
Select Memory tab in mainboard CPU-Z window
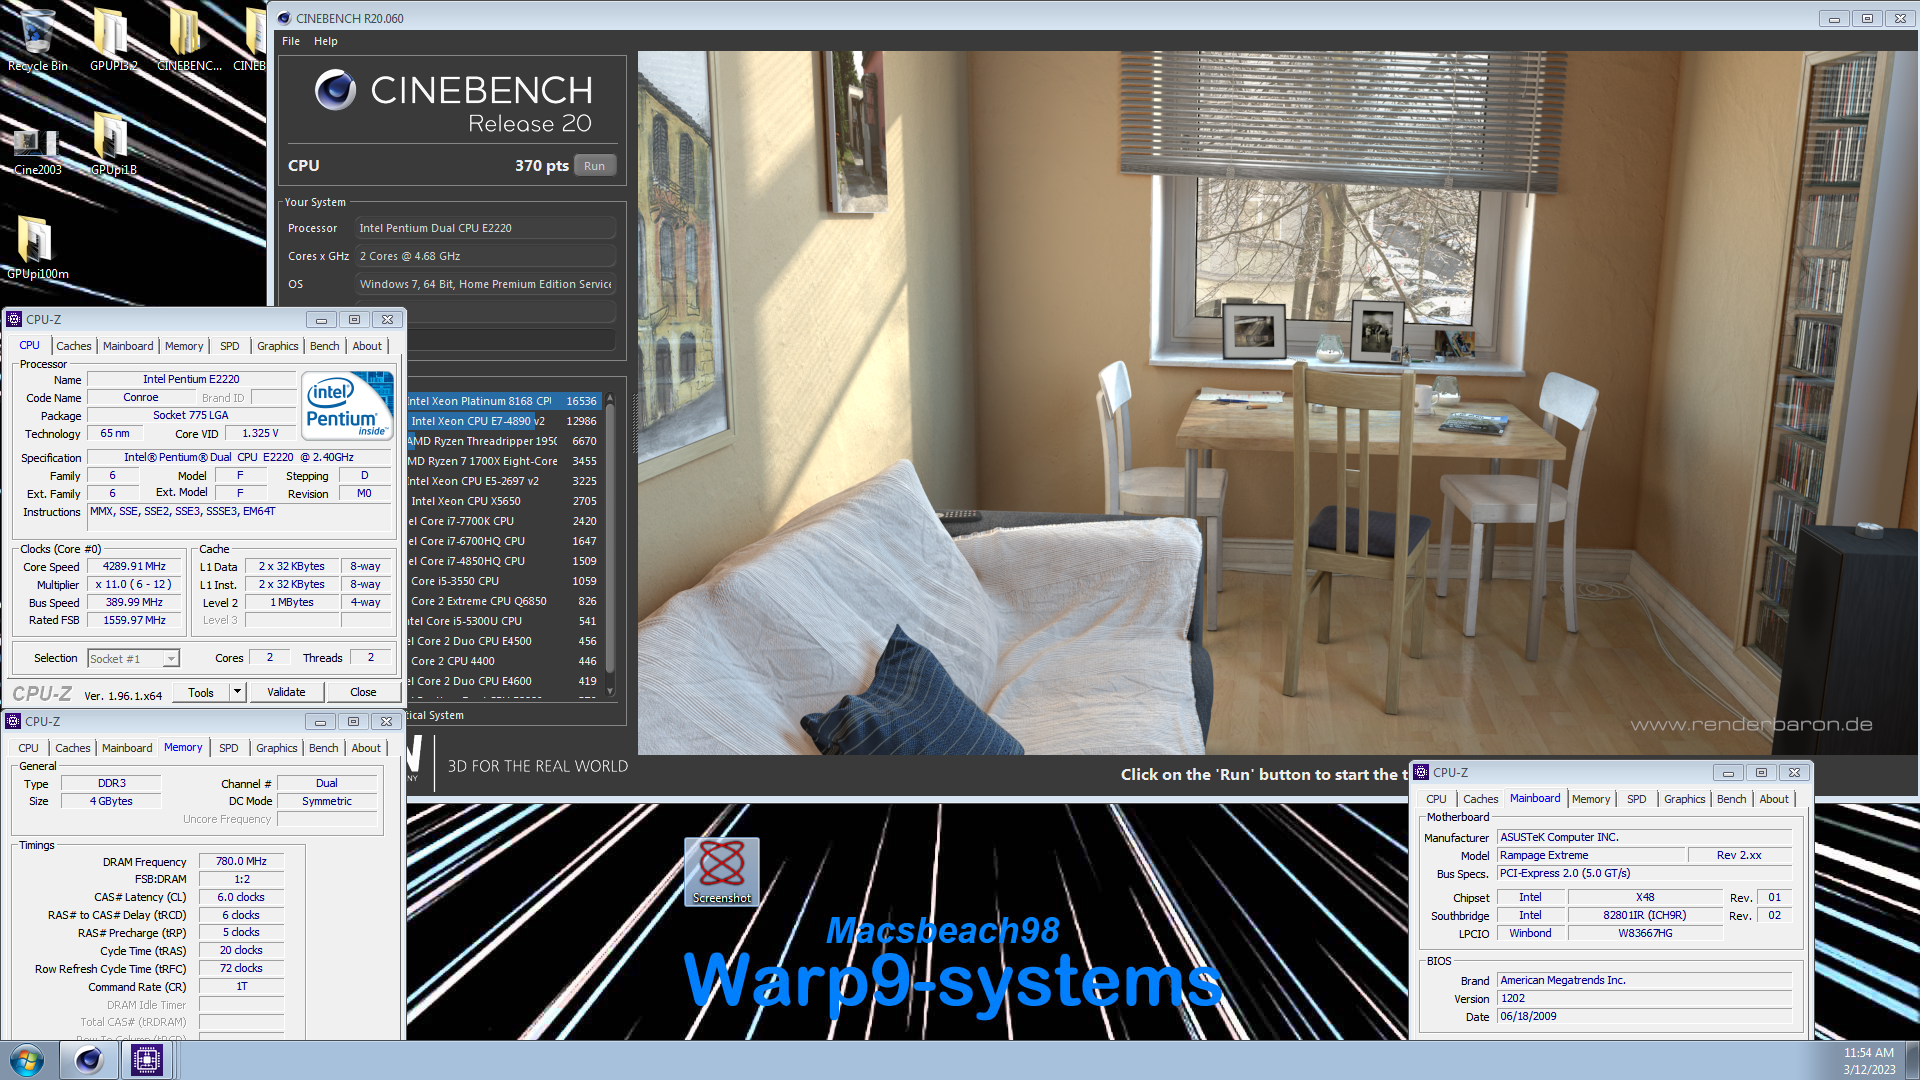(1591, 799)
